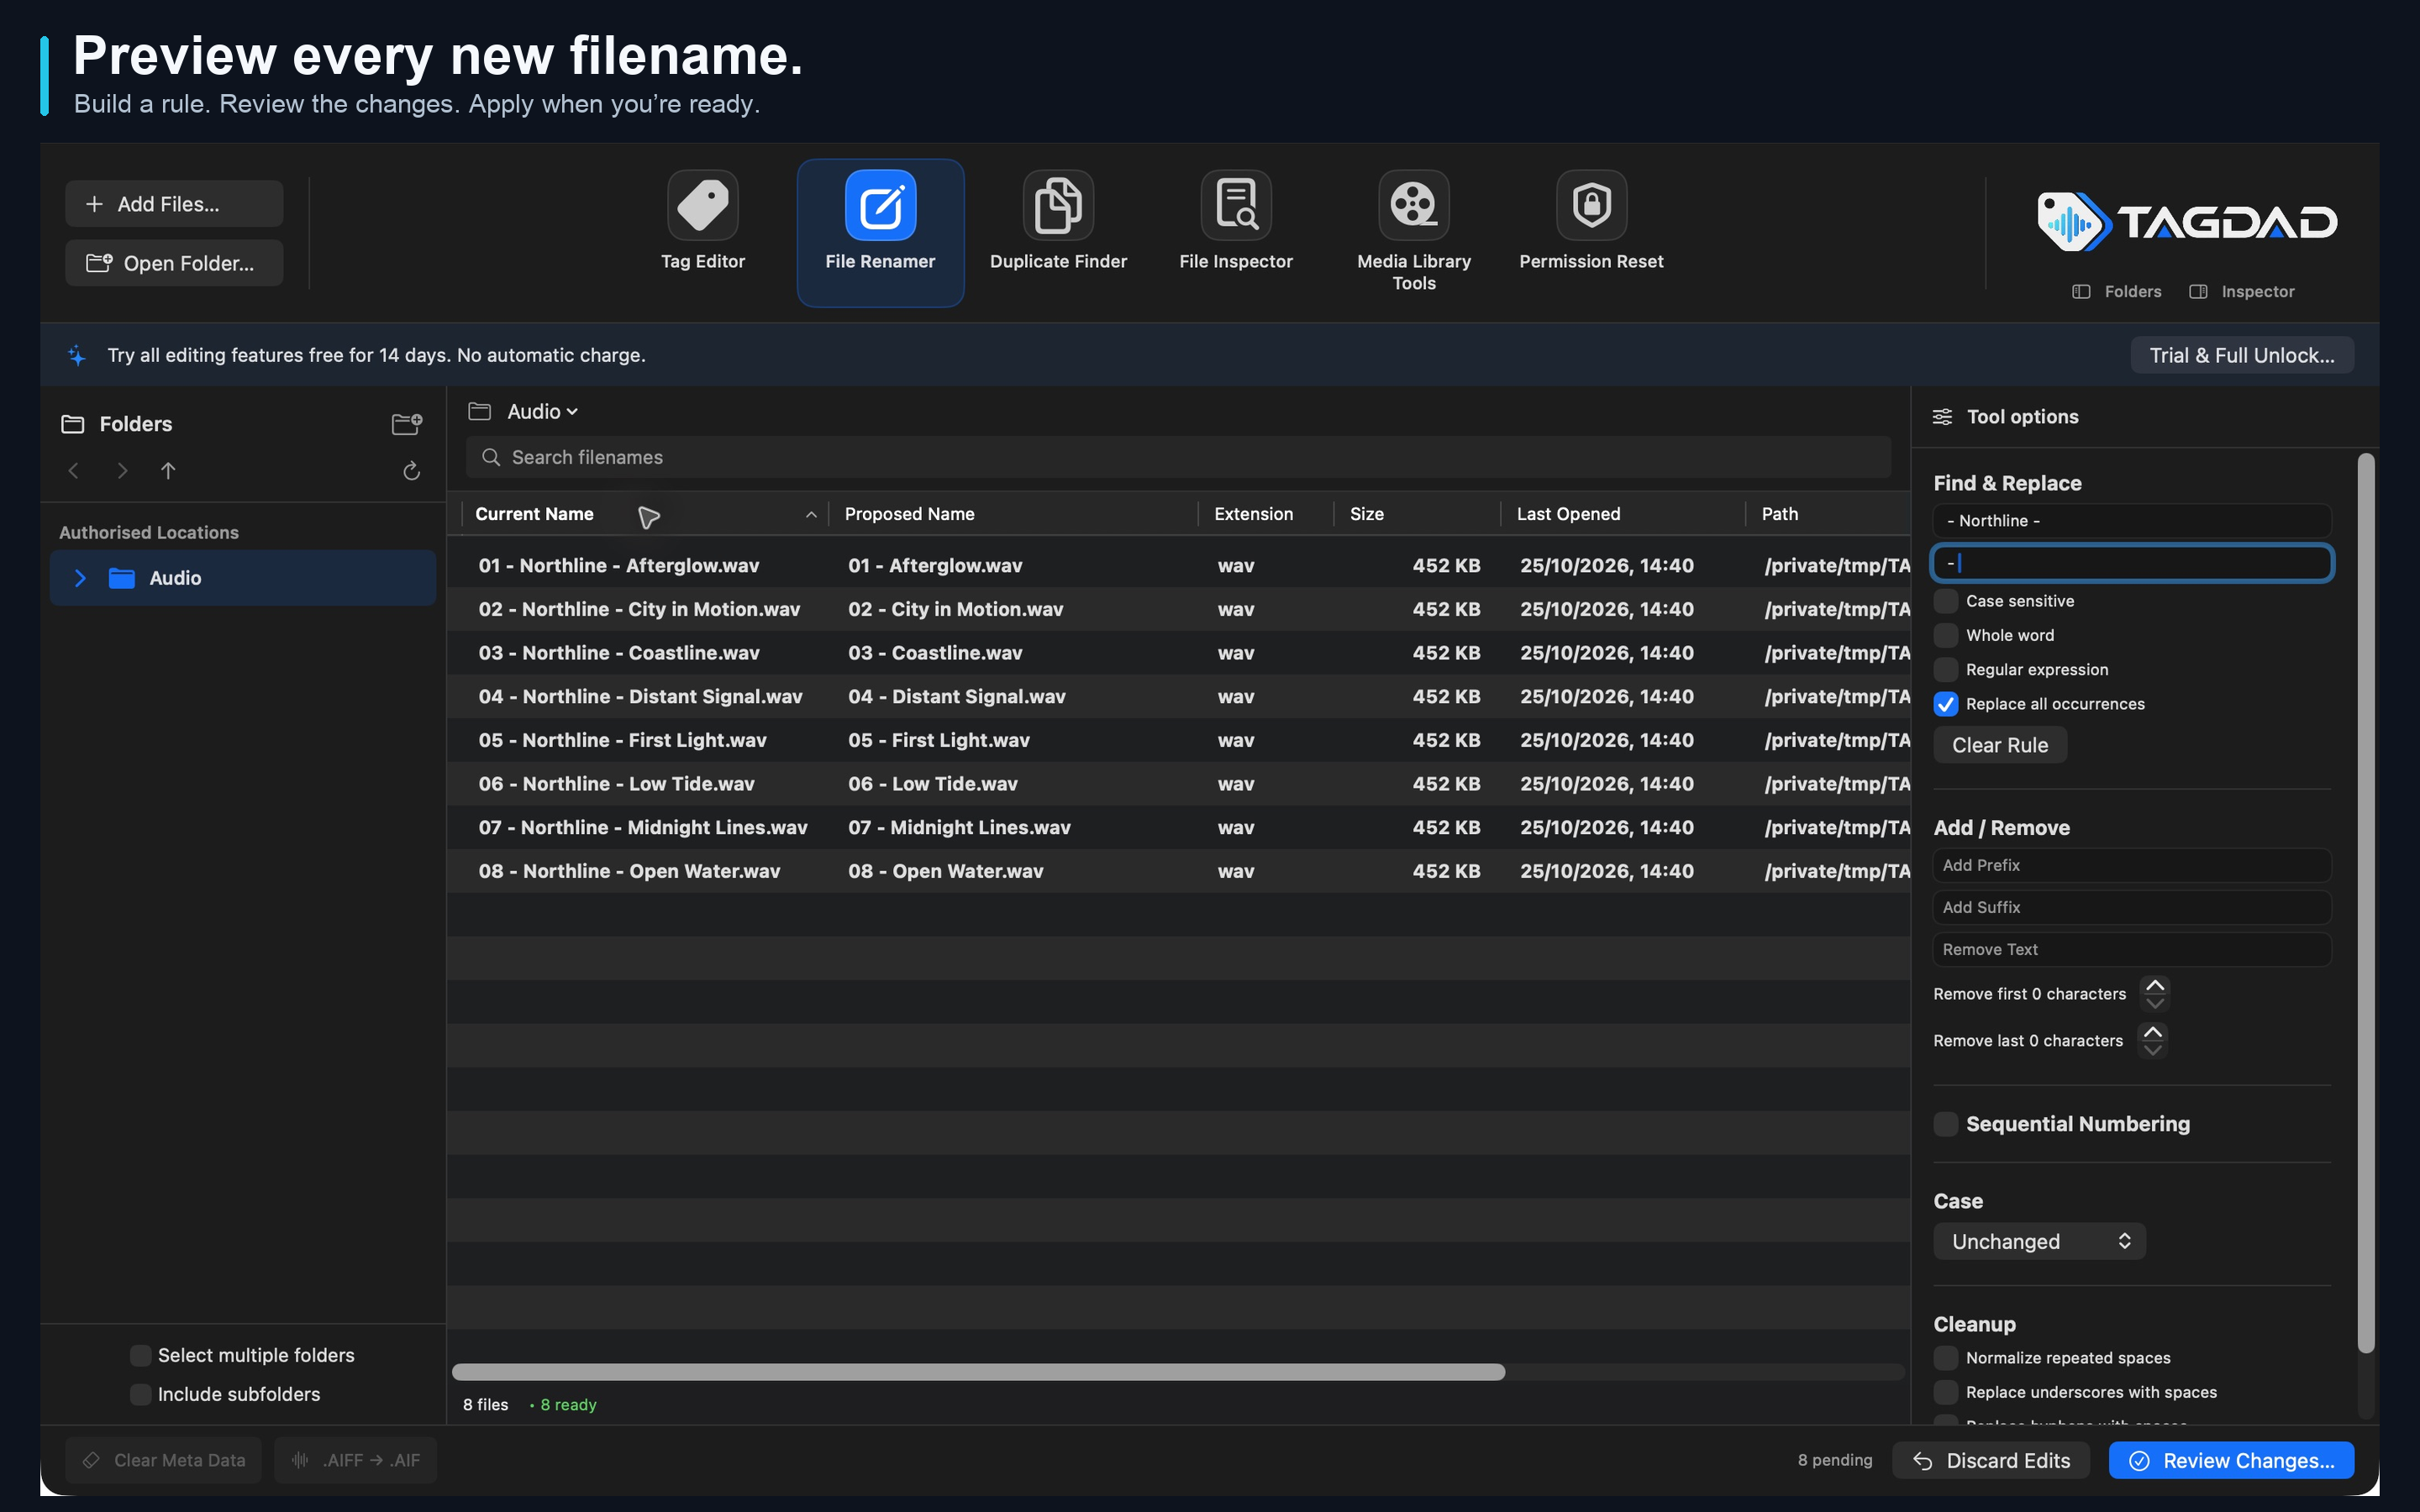2420x1512 pixels.
Task: Toggle the Folders panel icon under logo
Action: [2081, 291]
